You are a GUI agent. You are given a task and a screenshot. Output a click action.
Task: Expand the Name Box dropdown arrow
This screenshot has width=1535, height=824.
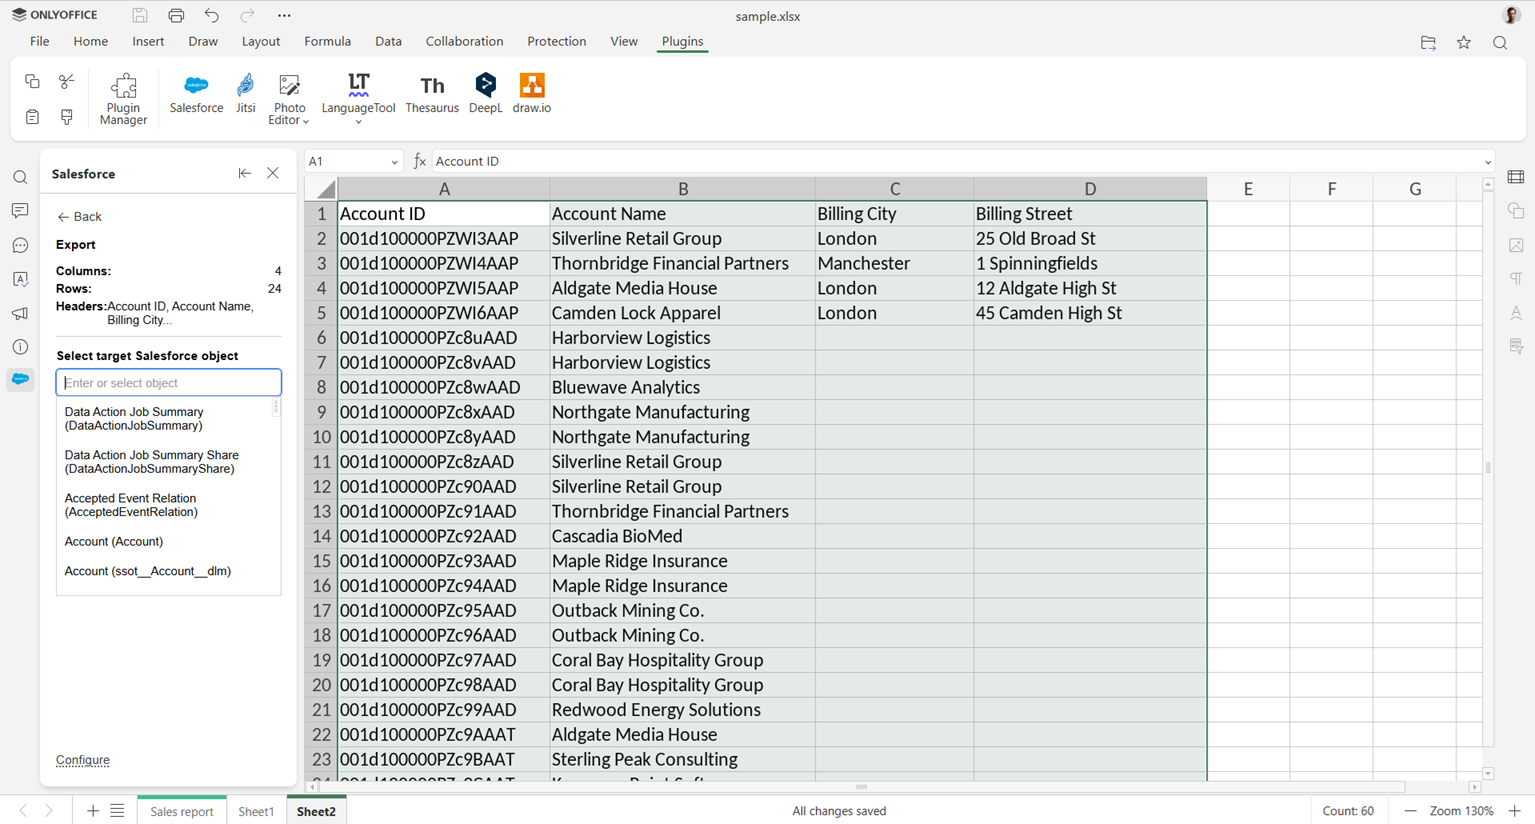(x=394, y=162)
